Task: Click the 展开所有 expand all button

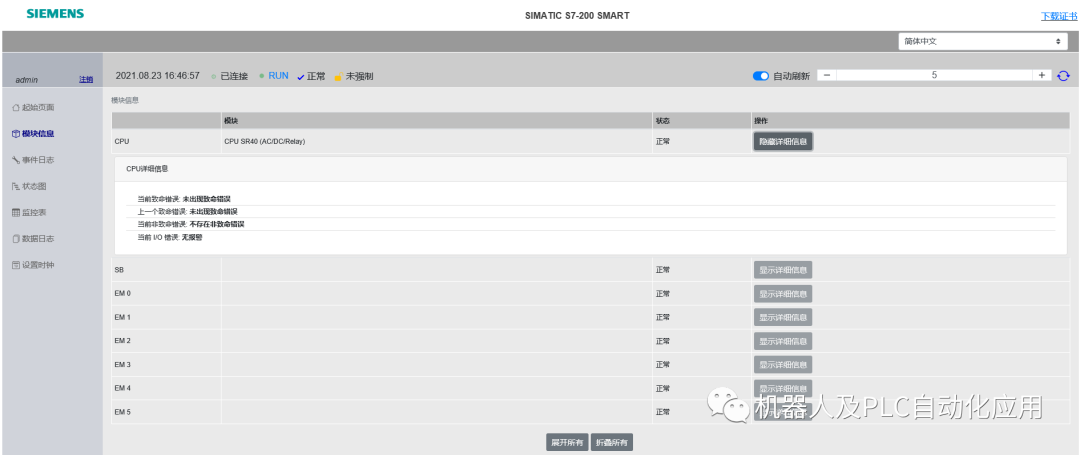Action: (x=568, y=443)
